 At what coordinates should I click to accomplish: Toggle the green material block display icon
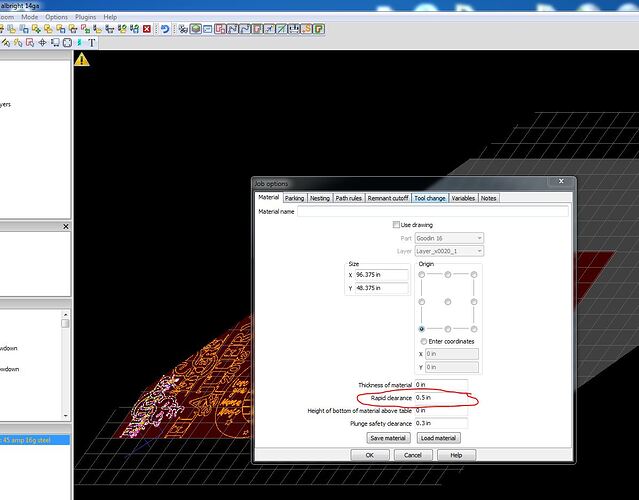[x=196, y=29]
